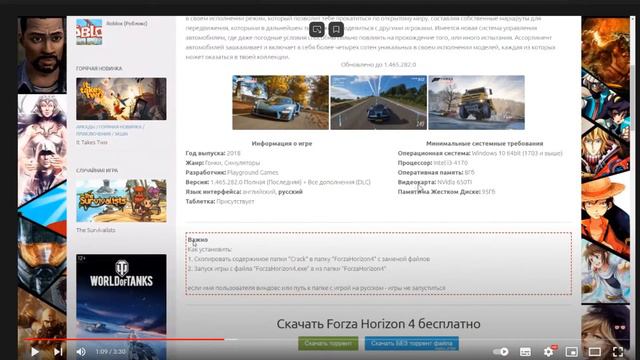Click 'Минимальные системные требования' heading
640x360 pixels.
tap(484, 144)
